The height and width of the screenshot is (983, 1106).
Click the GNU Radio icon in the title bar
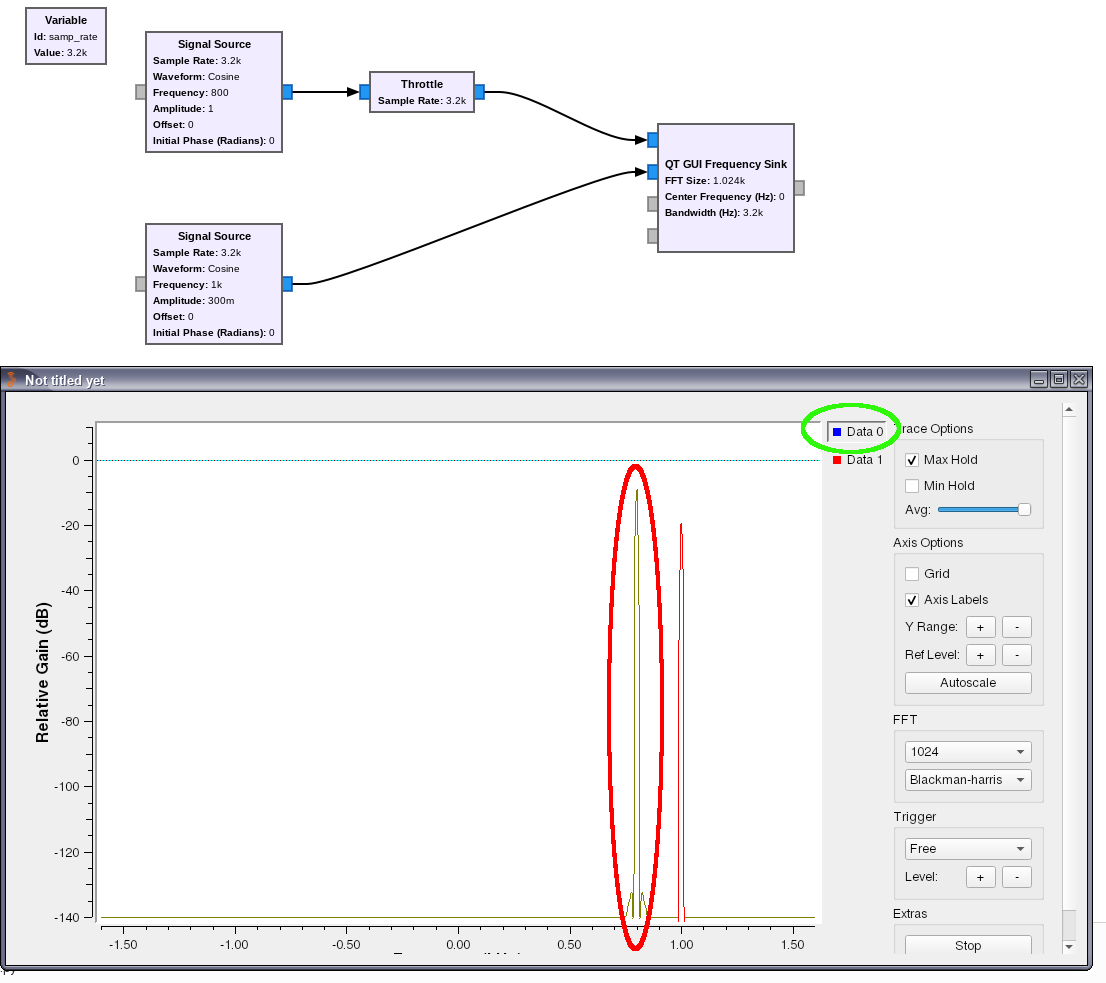[x=13, y=379]
